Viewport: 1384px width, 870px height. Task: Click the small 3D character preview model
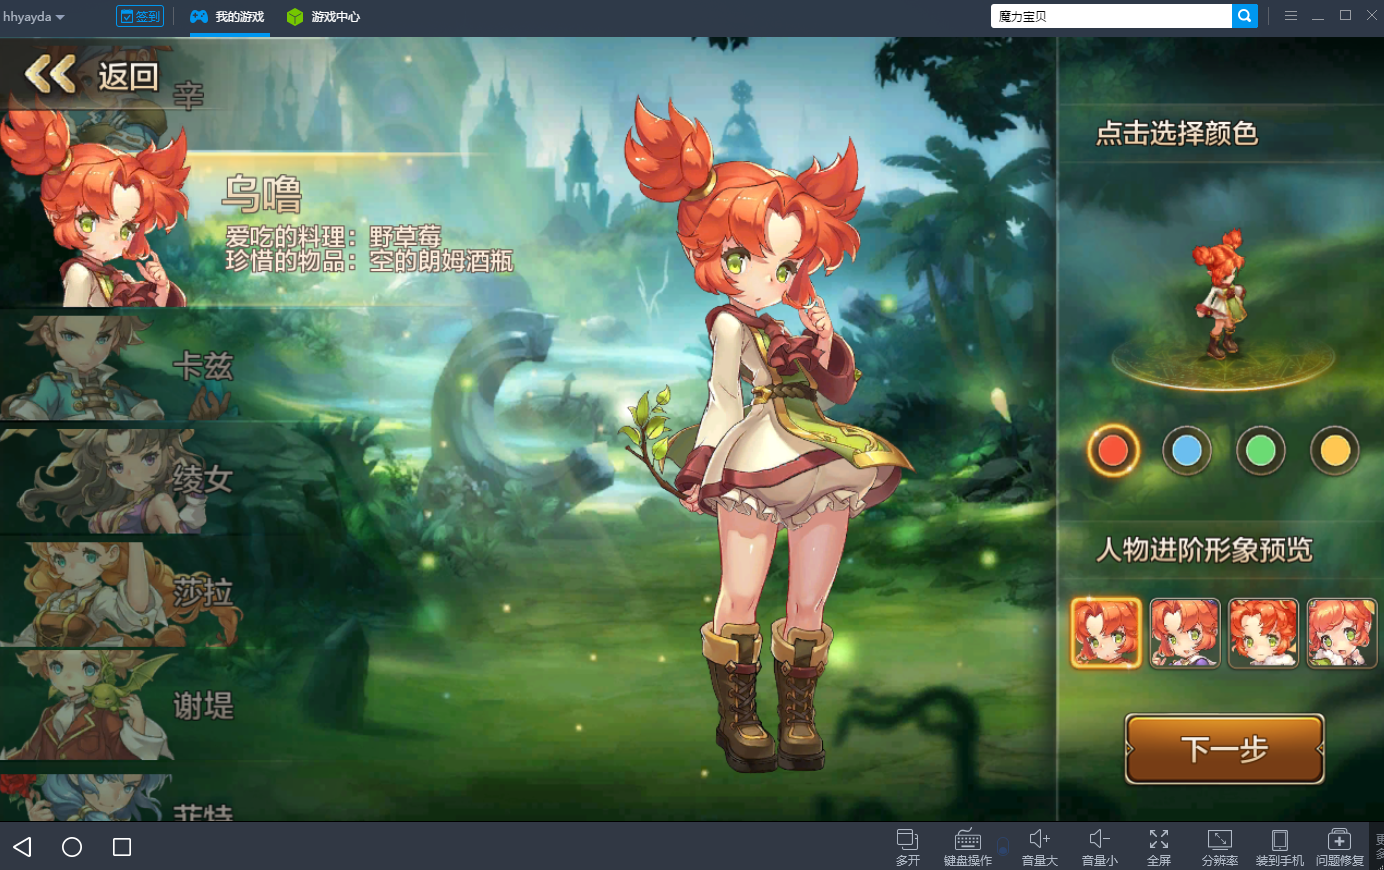pyautogui.click(x=1220, y=293)
